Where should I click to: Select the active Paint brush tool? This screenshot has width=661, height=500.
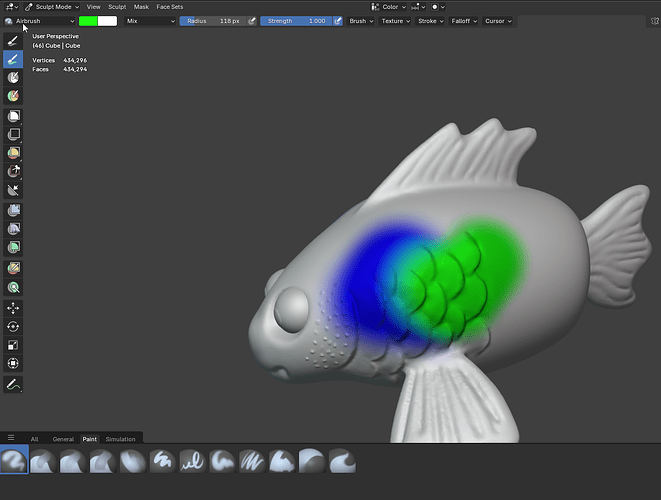[13, 59]
